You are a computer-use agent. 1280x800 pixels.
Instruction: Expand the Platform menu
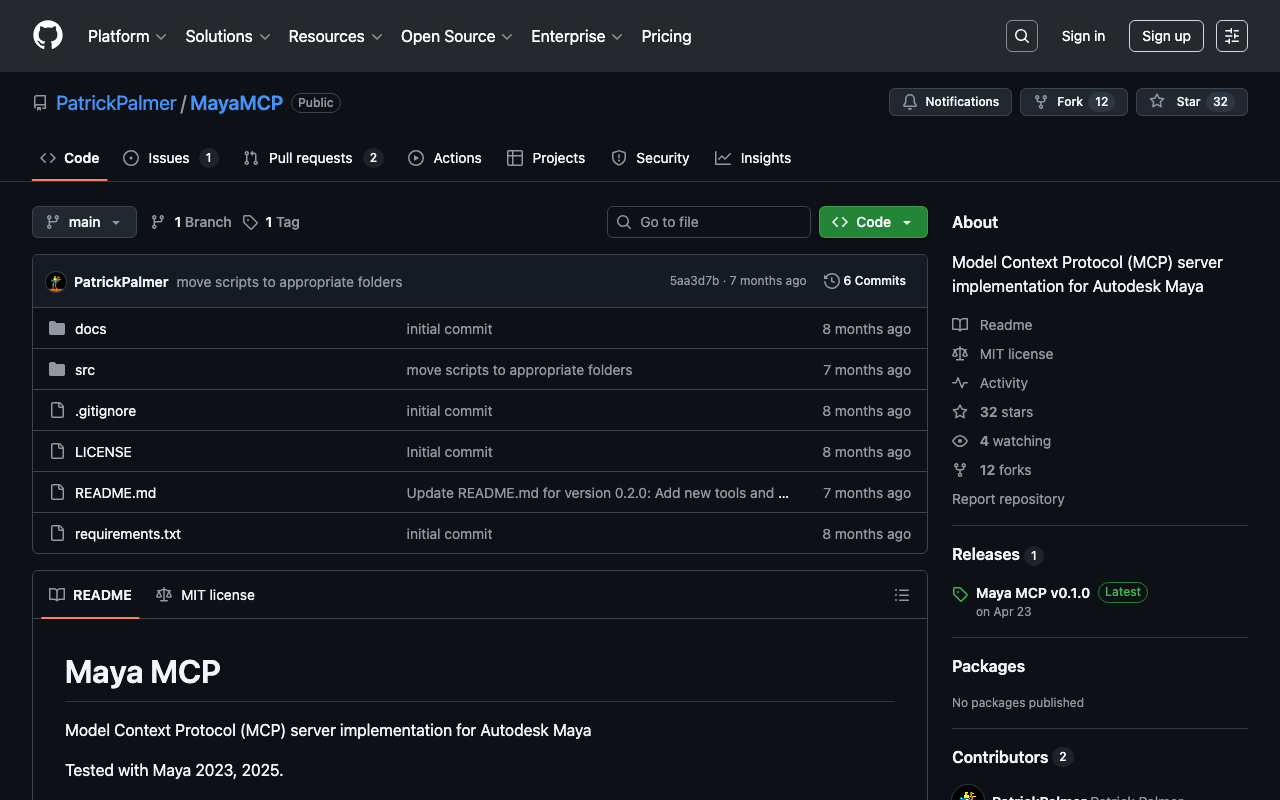pos(127,36)
